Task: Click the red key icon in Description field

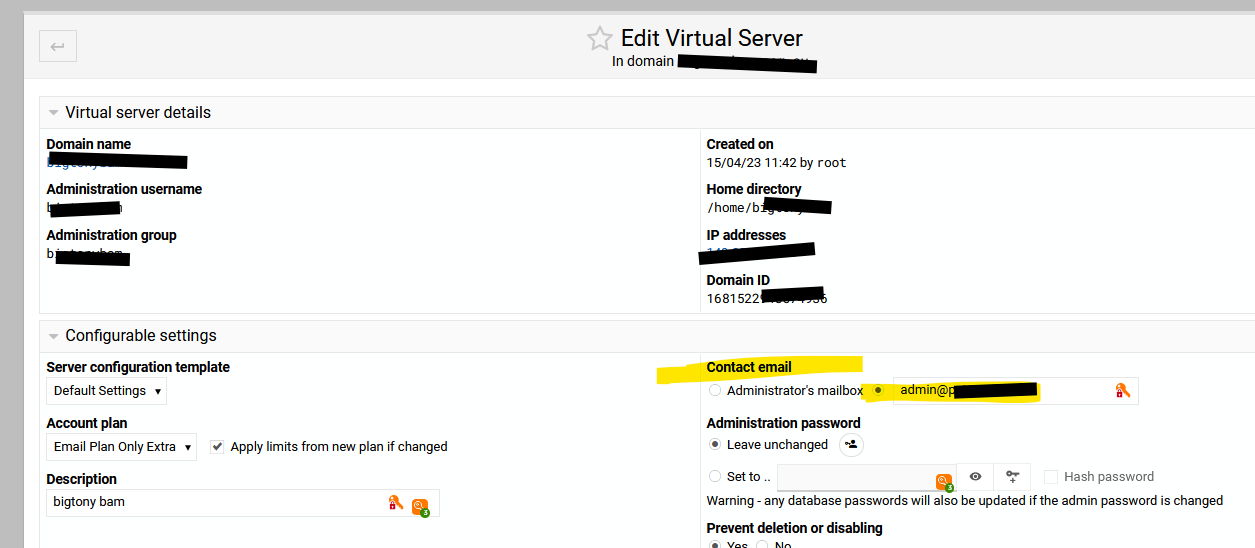Action: [395, 502]
